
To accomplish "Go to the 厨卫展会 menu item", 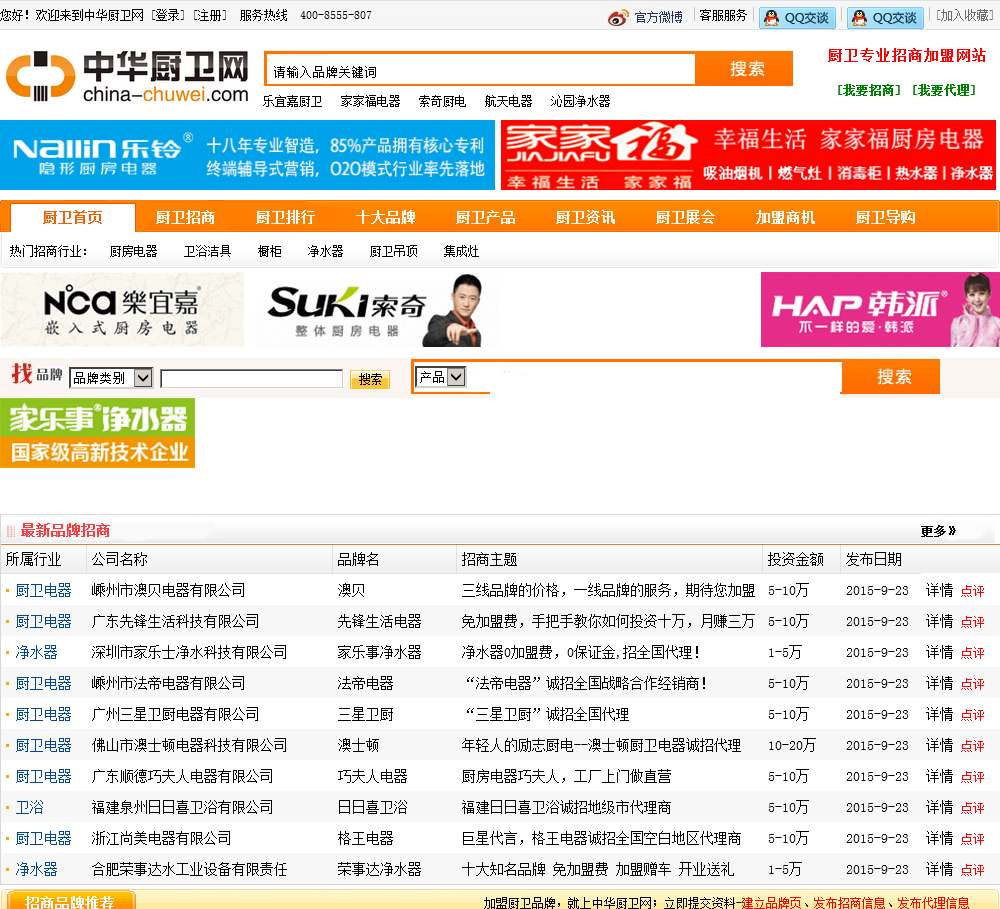I will tap(686, 218).
